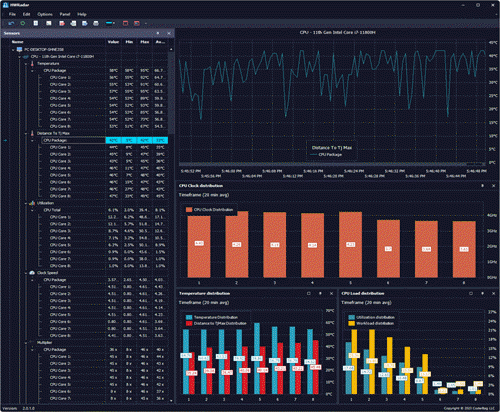
Task: Maximize the CPU Load distribution panel
Action: click(x=471, y=293)
